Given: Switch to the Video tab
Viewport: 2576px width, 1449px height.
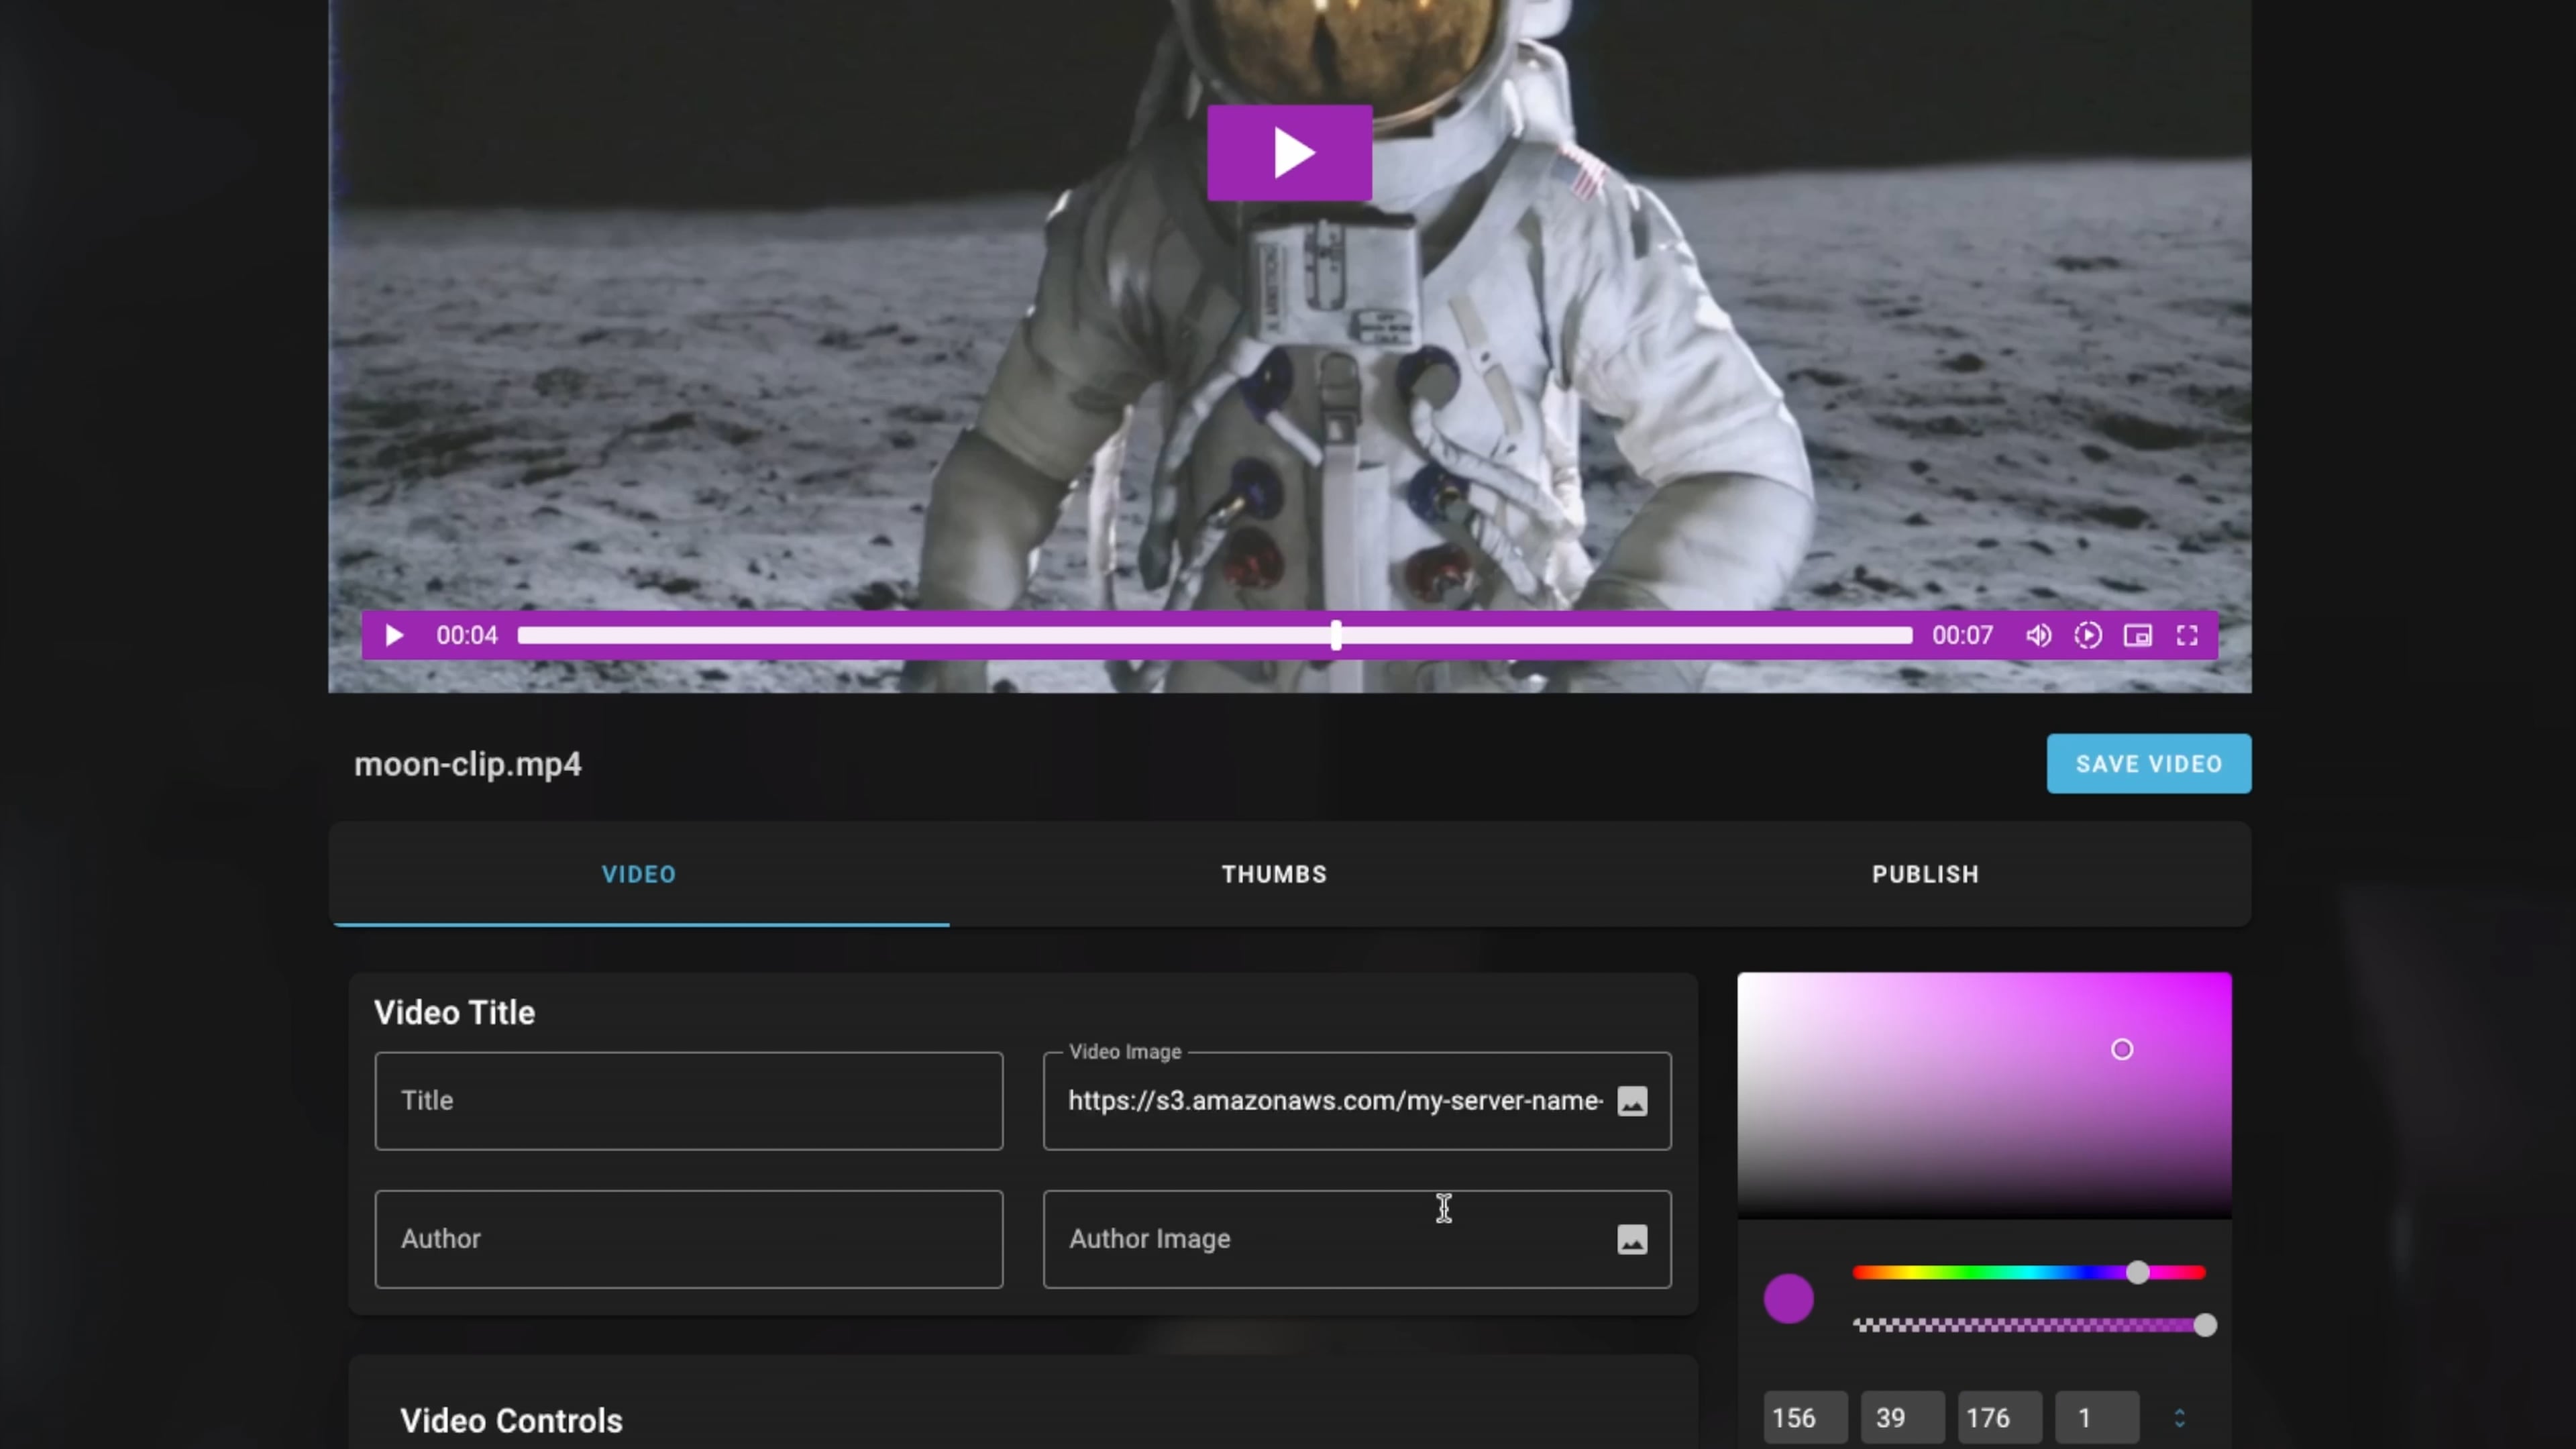Looking at the screenshot, I should (639, 874).
